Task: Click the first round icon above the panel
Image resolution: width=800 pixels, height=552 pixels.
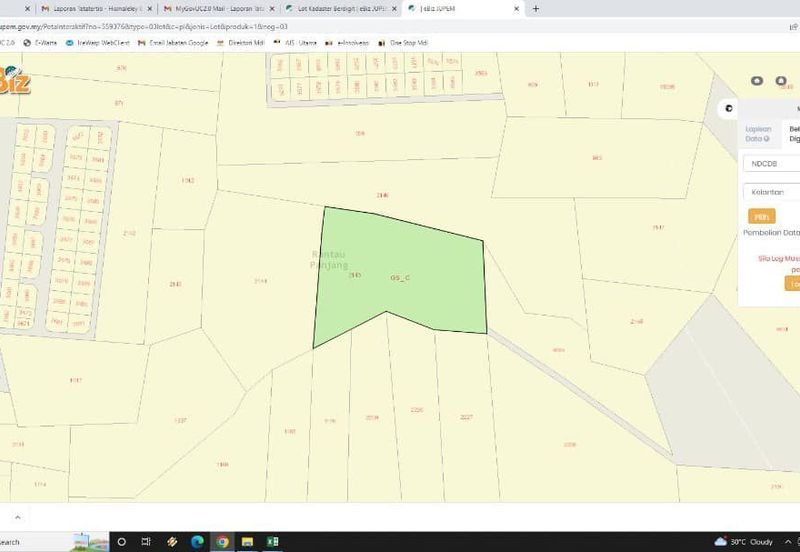Action: click(756, 81)
